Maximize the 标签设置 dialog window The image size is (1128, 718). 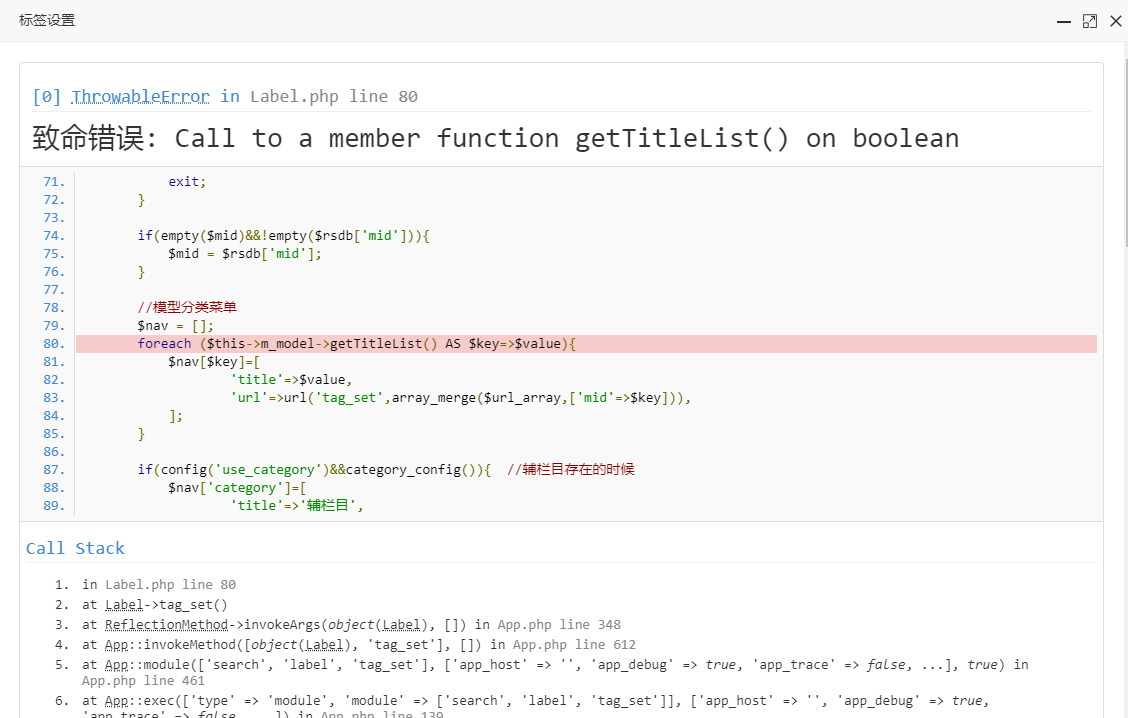[1090, 21]
